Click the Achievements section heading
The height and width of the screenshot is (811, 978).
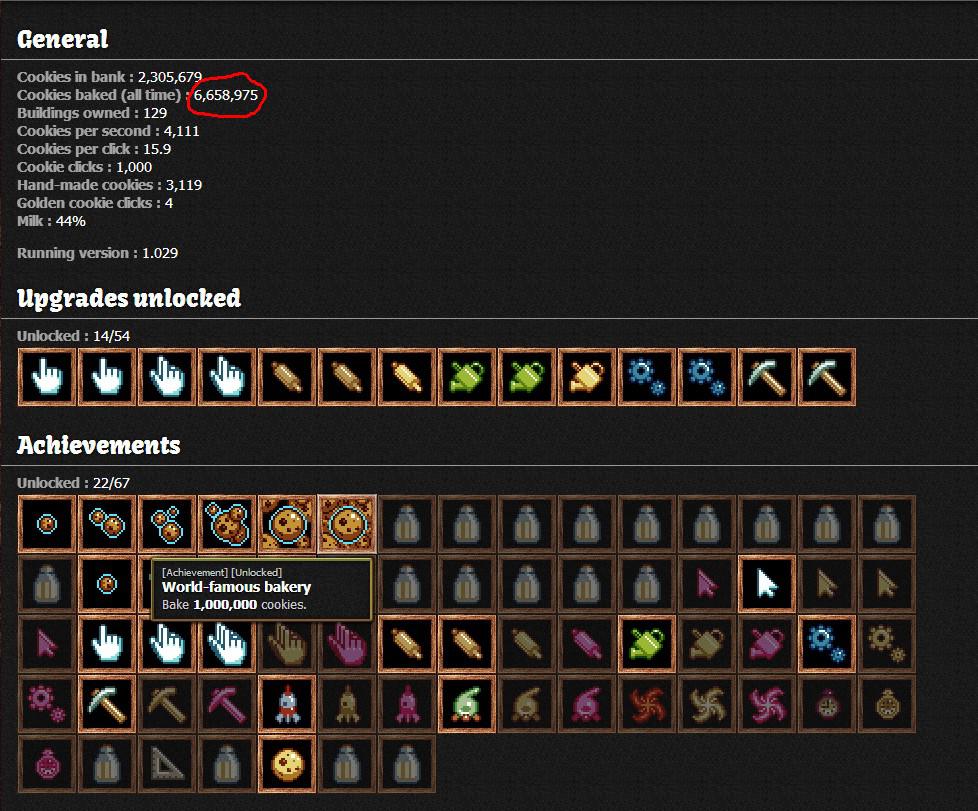99,445
